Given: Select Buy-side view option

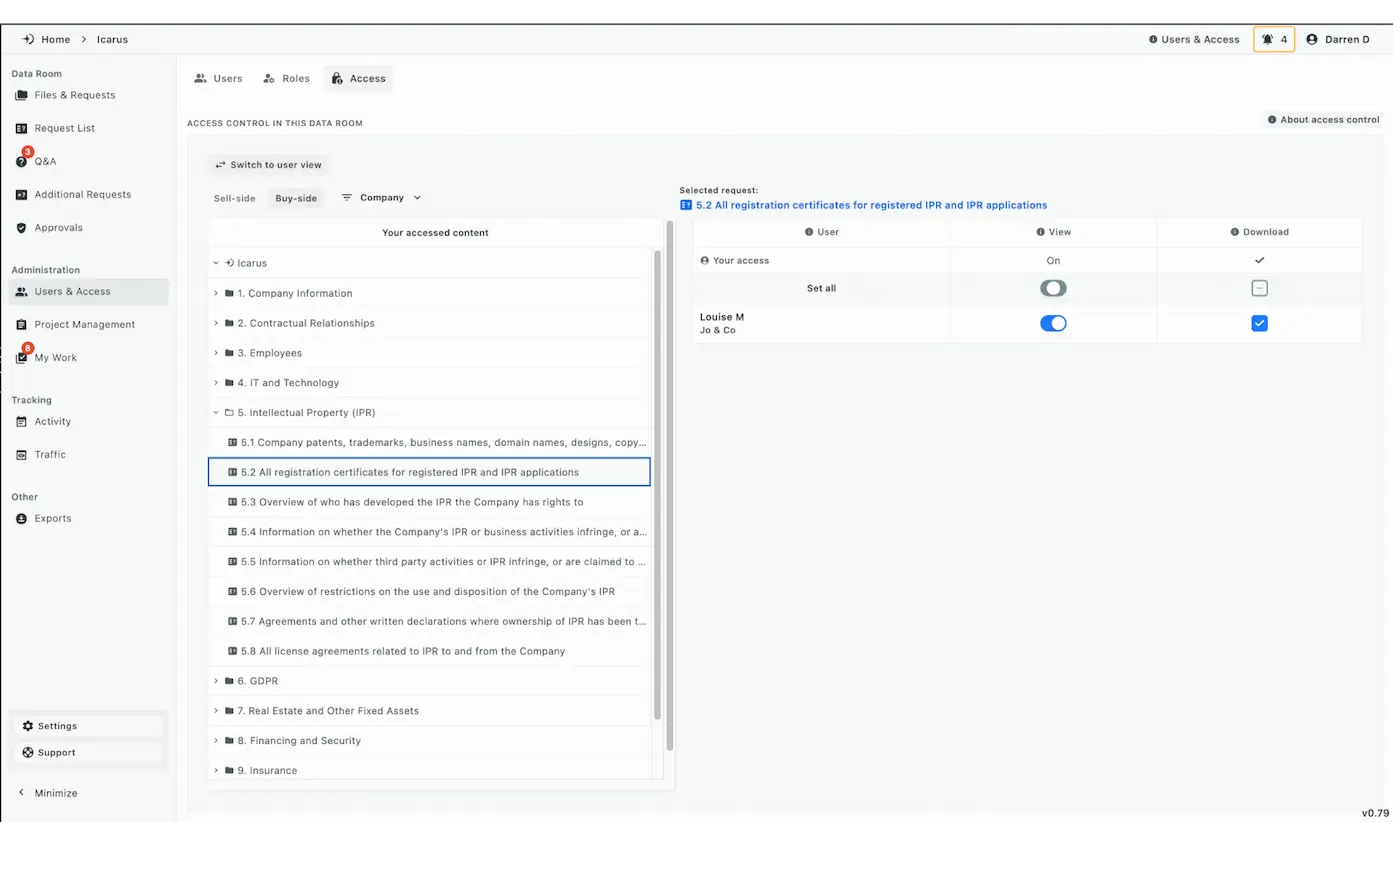Looking at the screenshot, I should click(x=296, y=198).
